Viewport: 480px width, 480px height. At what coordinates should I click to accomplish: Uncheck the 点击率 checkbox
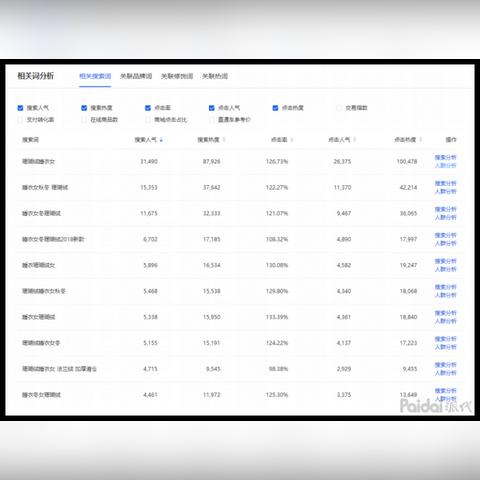(148, 108)
